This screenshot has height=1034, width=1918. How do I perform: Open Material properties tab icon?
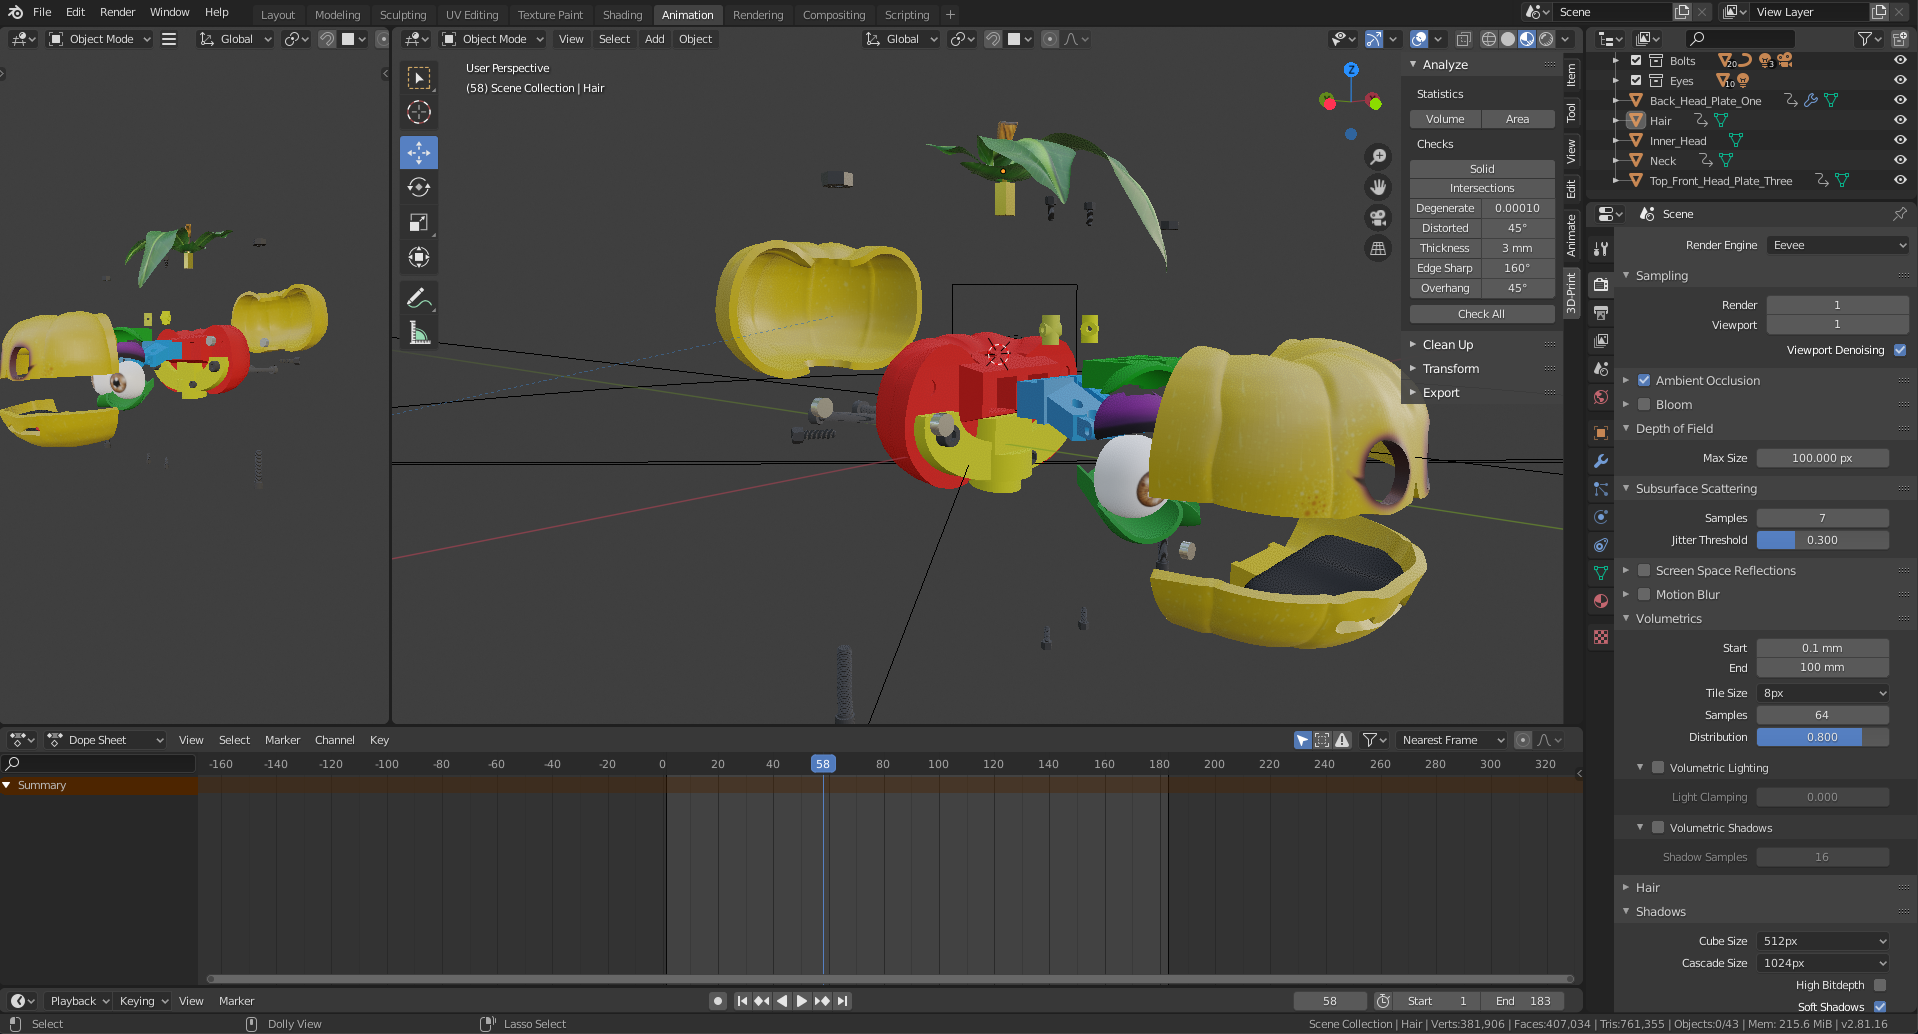click(1601, 601)
